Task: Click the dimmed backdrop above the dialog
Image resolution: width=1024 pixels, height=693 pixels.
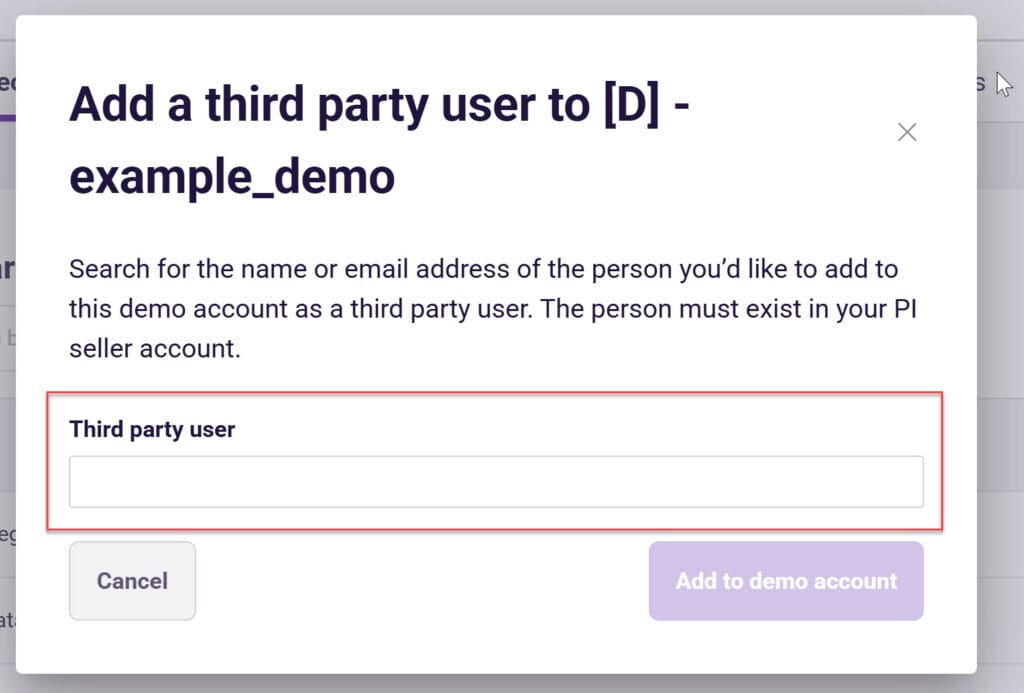Action: pyautogui.click(x=500, y=6)
